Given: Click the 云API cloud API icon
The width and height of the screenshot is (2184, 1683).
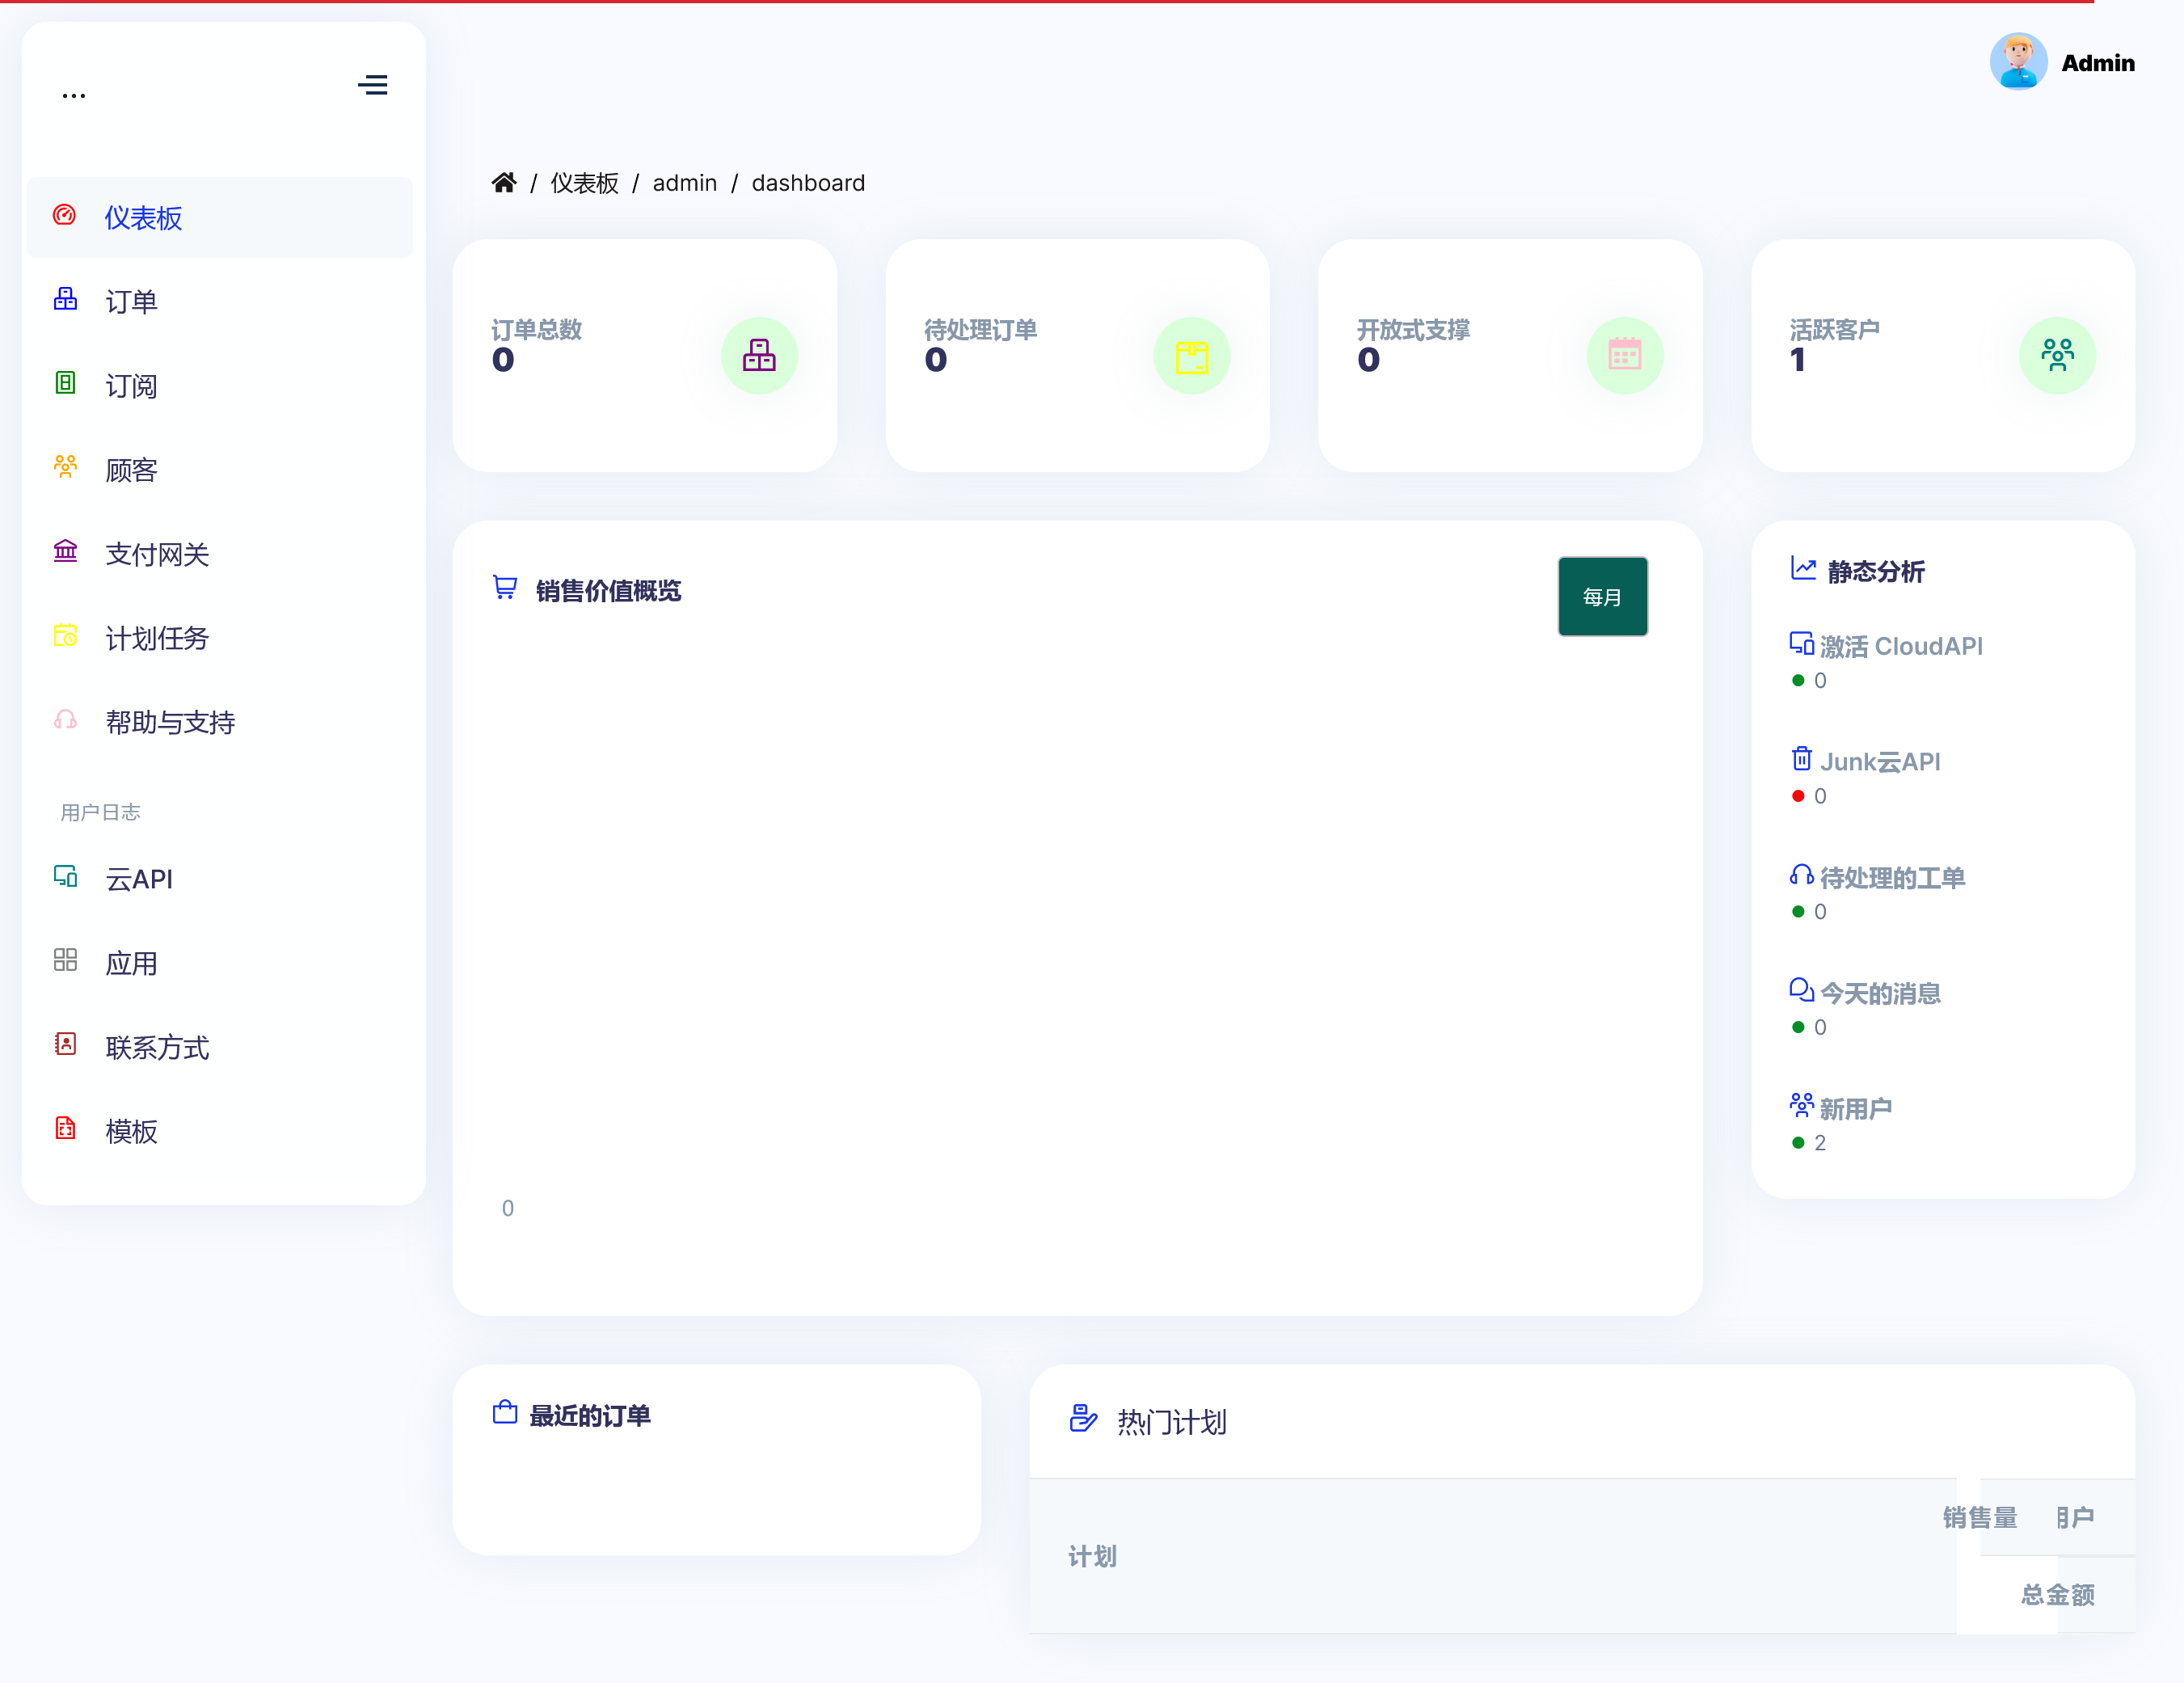Looking at the screenshot, I should click(x=64, y=877).
